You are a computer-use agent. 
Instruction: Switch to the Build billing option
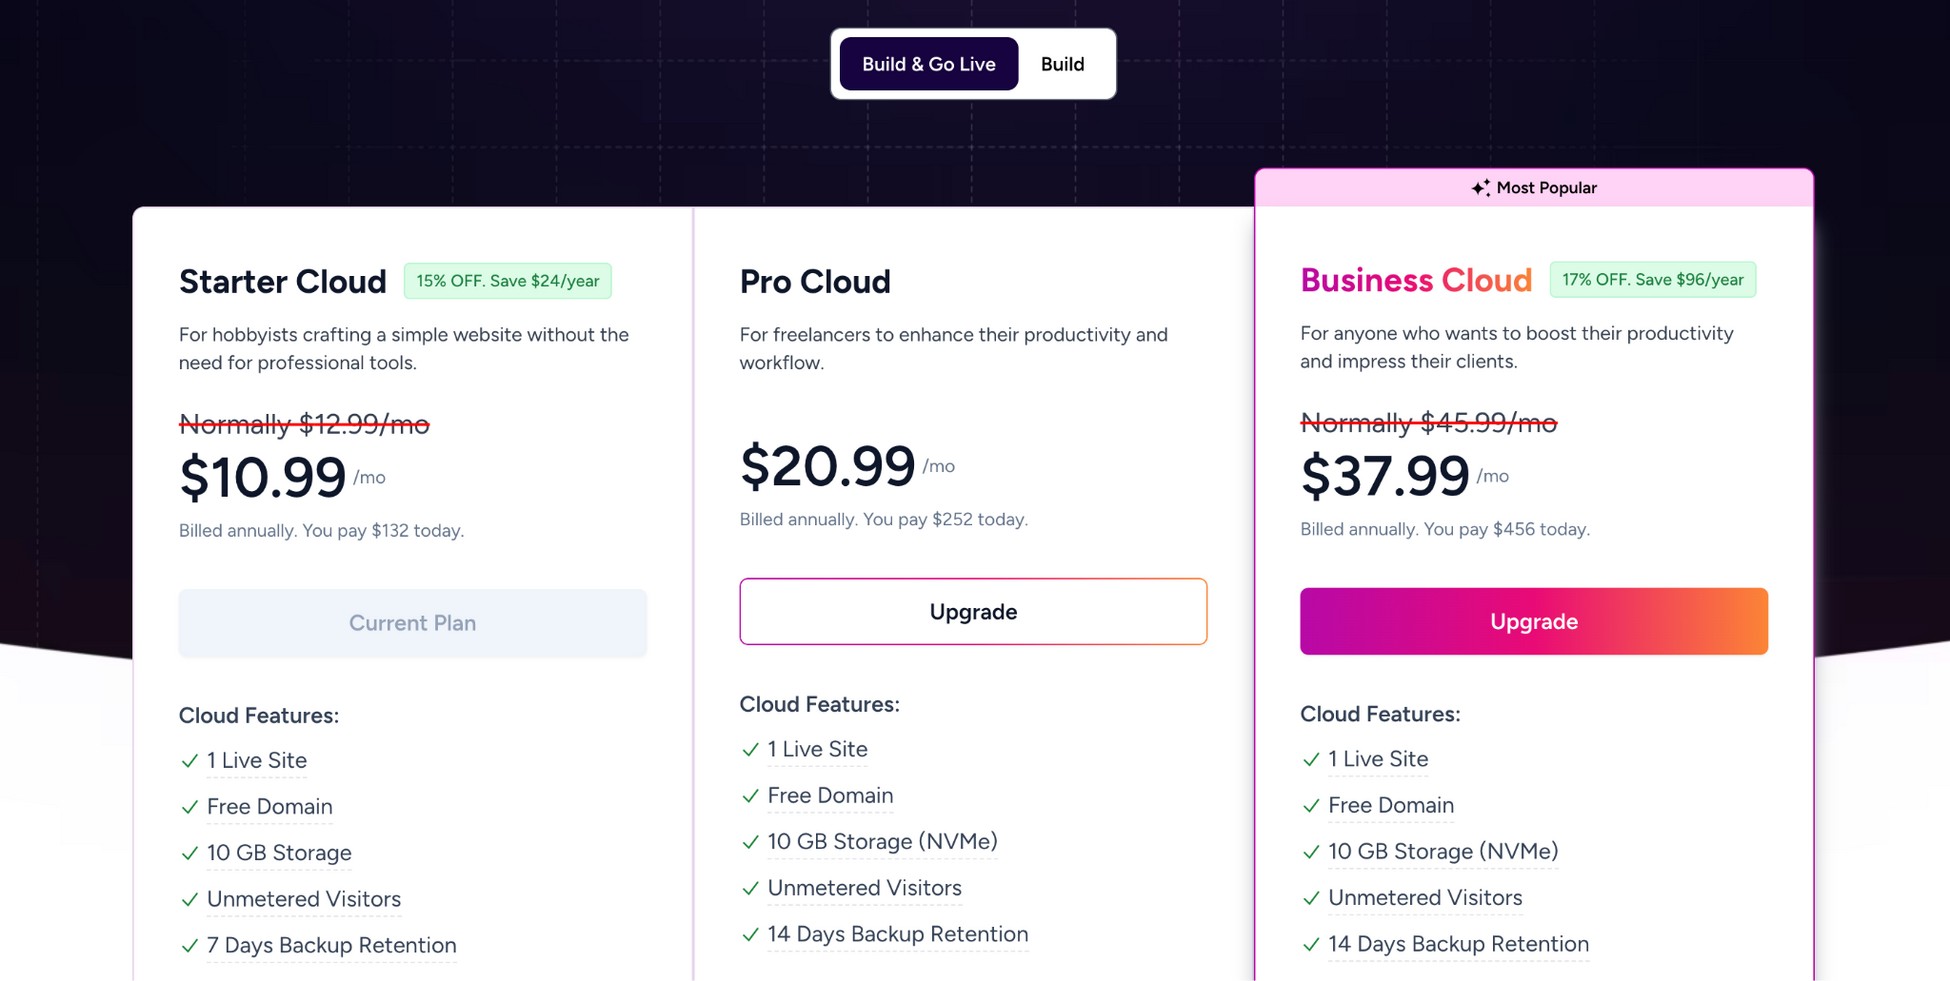(x=1062, y=64)
